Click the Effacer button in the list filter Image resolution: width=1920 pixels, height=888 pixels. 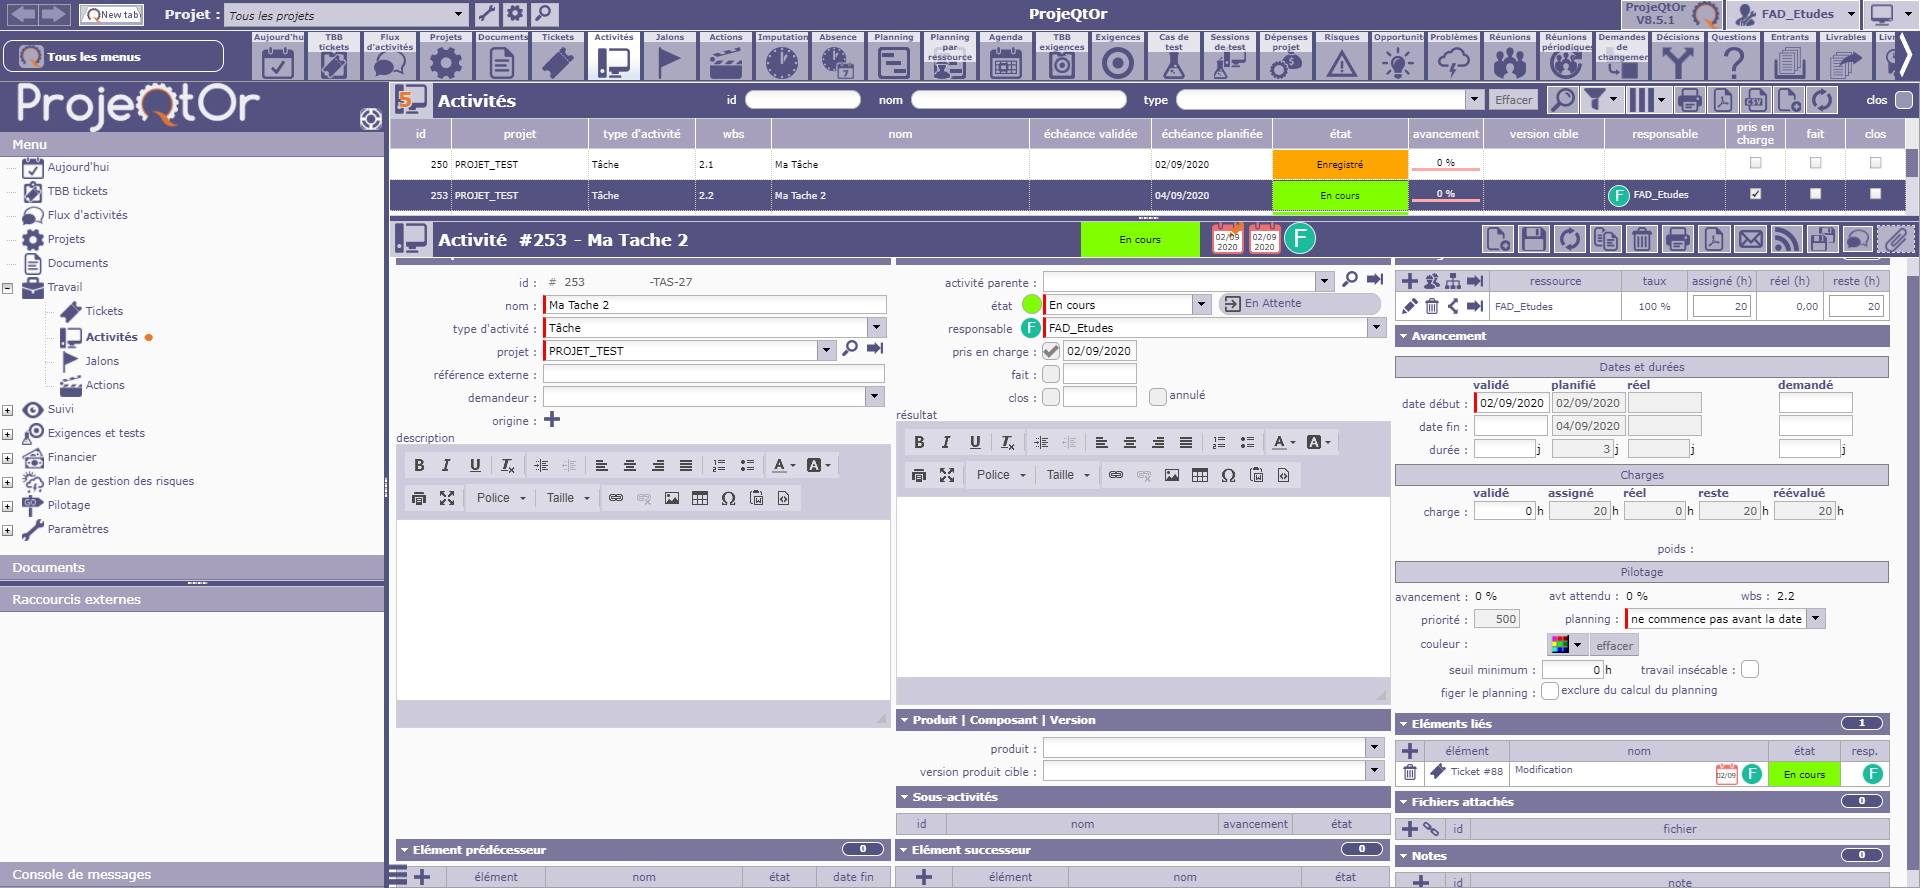tap(1513, 100)
